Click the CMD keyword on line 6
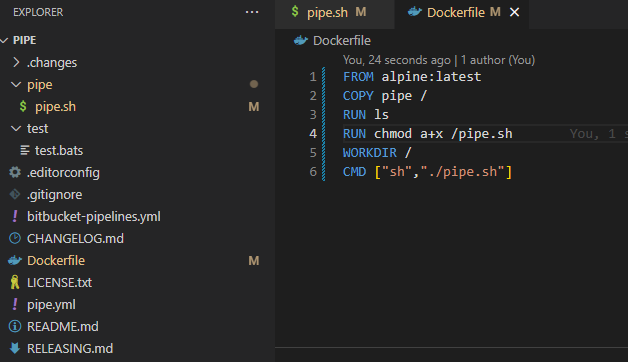Viewport: 628px width, 362px height. (x=354, y=172)
